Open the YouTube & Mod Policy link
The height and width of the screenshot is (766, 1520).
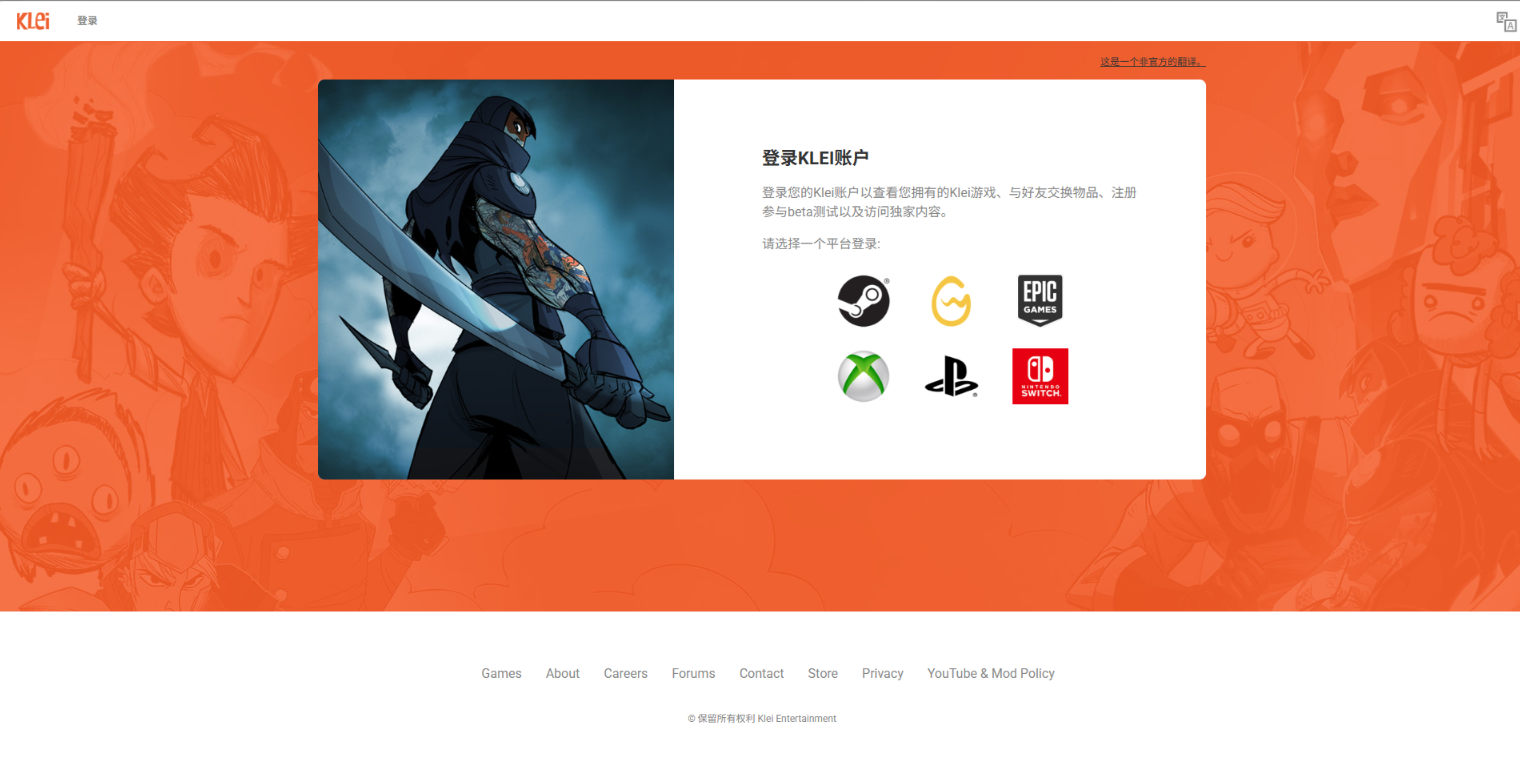(991, 674)
